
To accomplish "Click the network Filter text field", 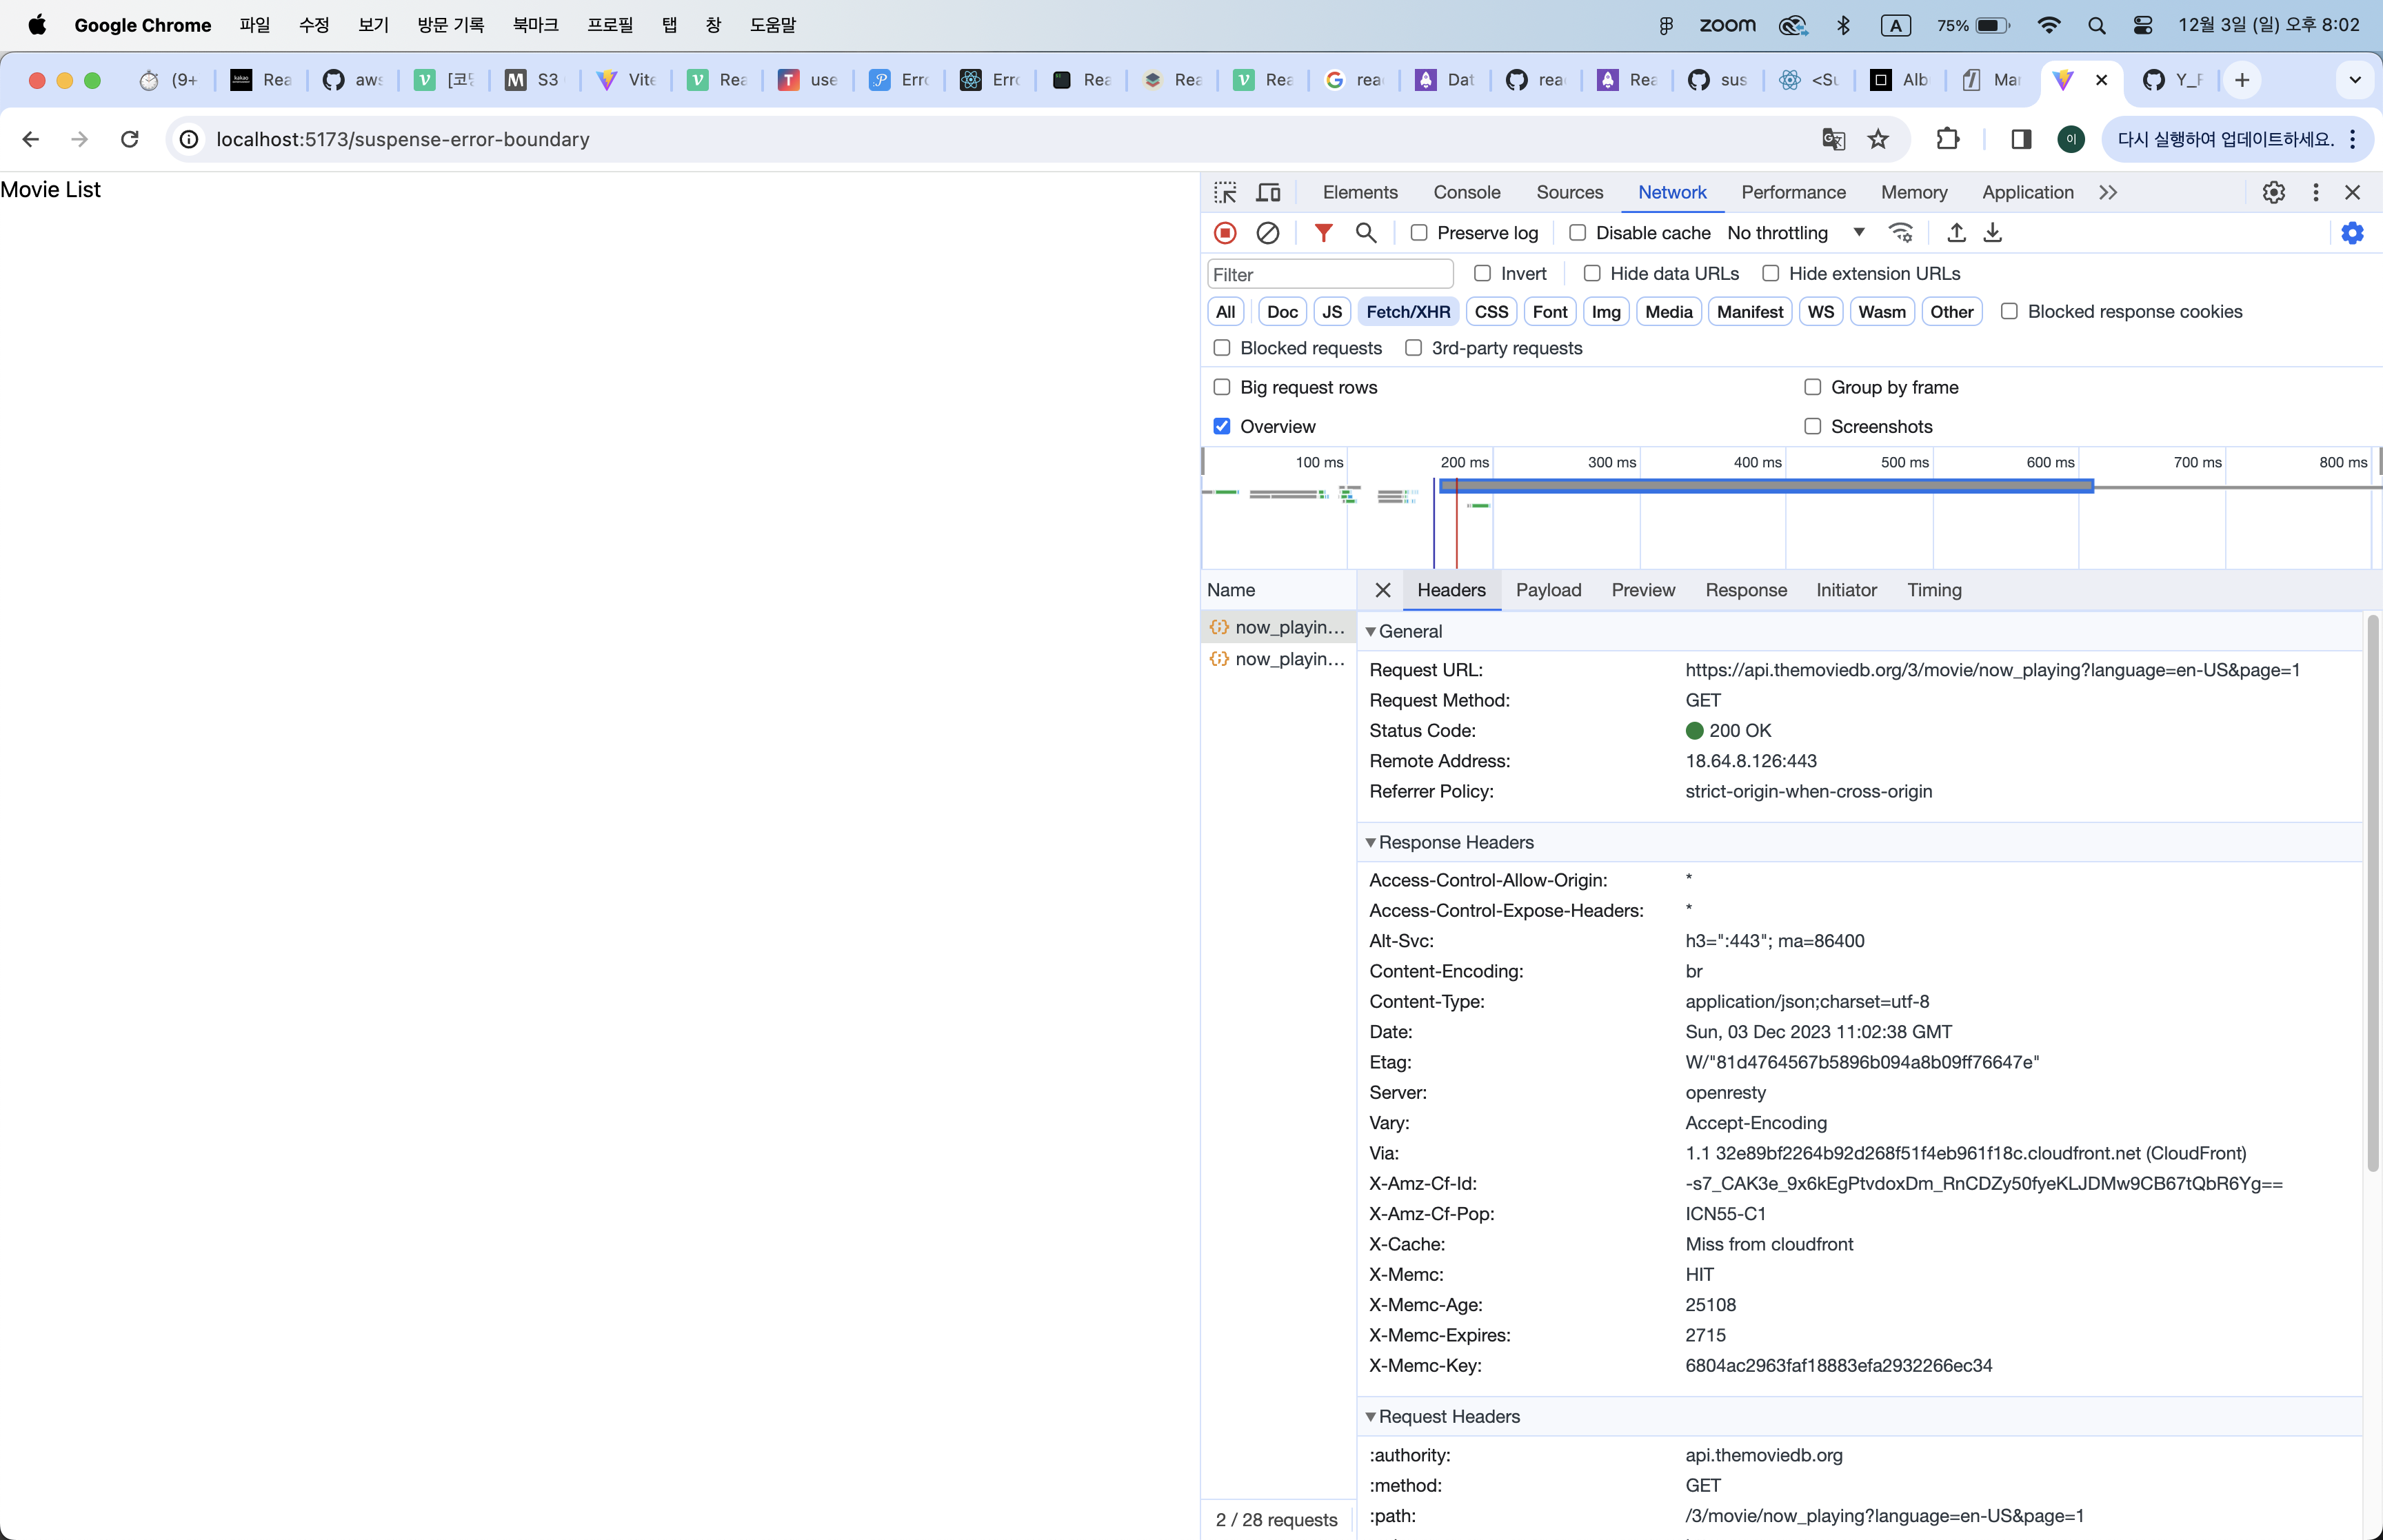I will coord(1329,274).
